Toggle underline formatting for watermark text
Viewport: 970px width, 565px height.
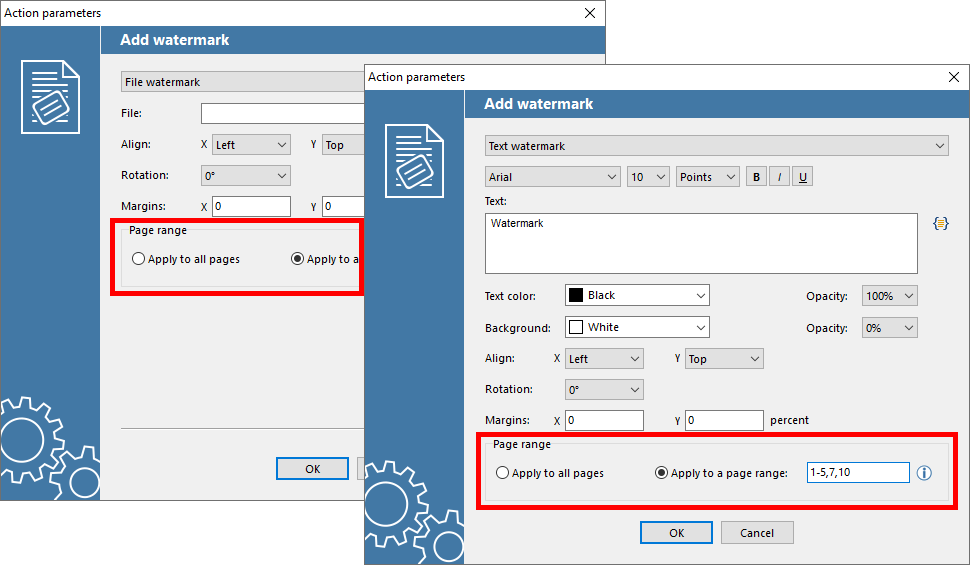tap(802, 177)
